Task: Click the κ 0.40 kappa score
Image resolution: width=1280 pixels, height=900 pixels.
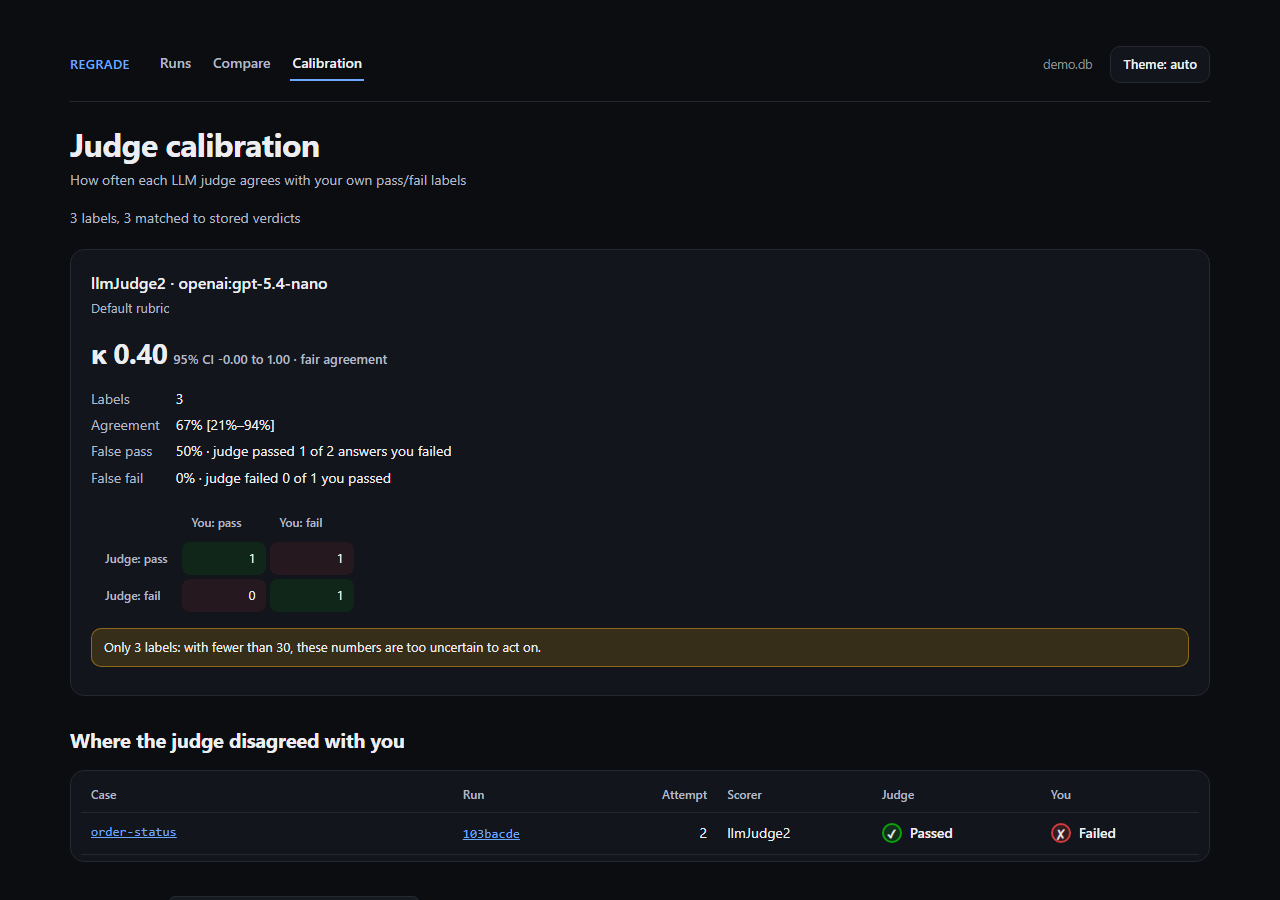Action: pos(129,354)
